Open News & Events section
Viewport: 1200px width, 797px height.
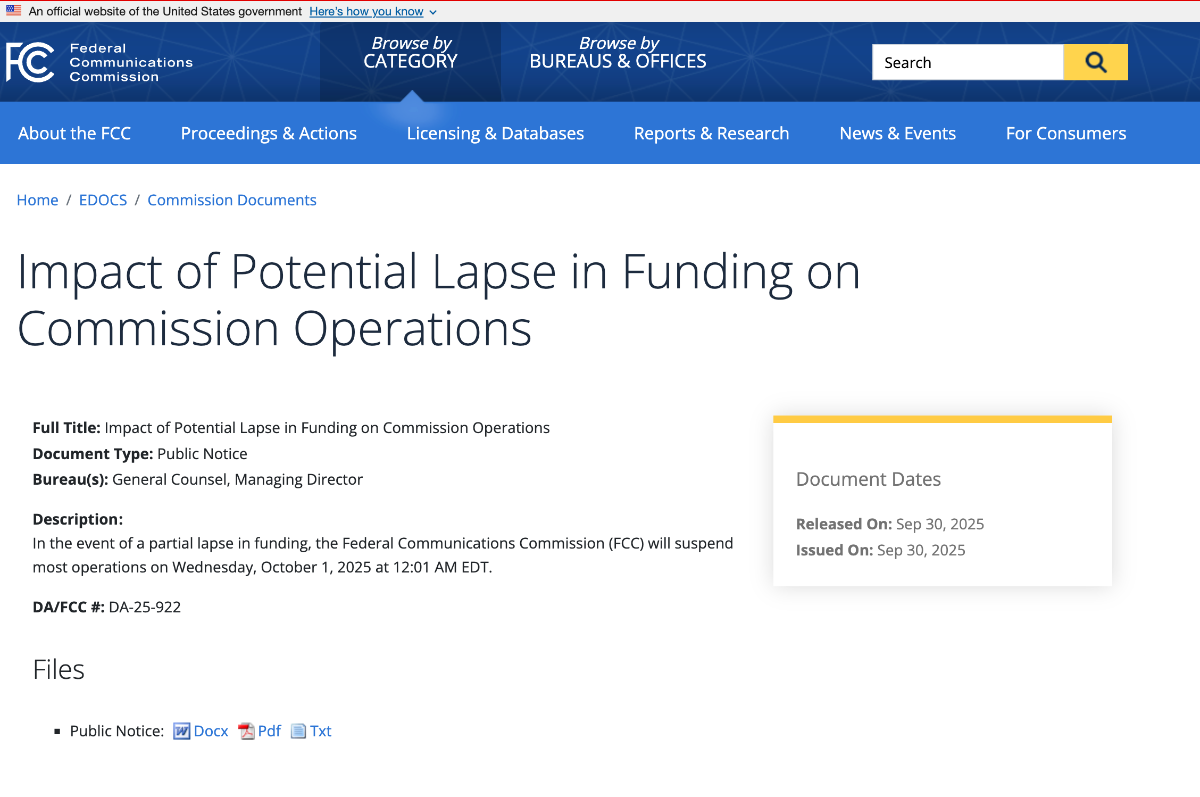pos(897,133)
